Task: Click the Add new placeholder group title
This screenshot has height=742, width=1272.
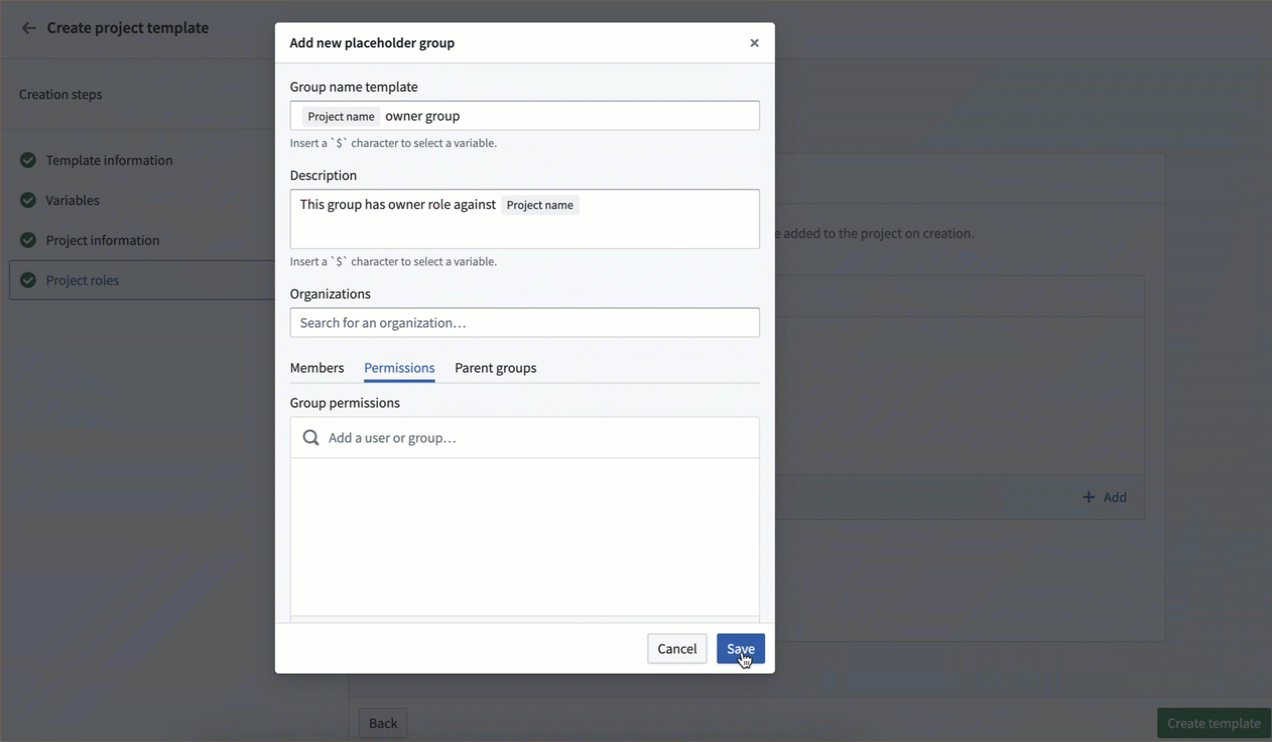Action: click(x=372, y=43)
